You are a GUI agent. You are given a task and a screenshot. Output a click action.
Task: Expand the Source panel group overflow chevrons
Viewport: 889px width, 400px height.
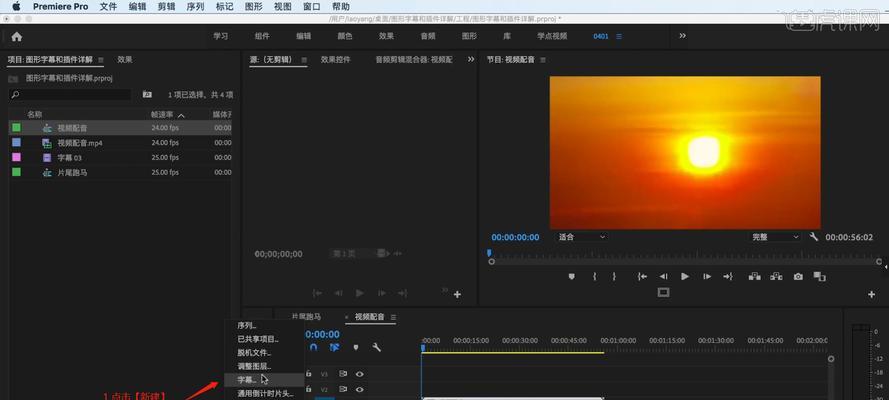(471, 59)
